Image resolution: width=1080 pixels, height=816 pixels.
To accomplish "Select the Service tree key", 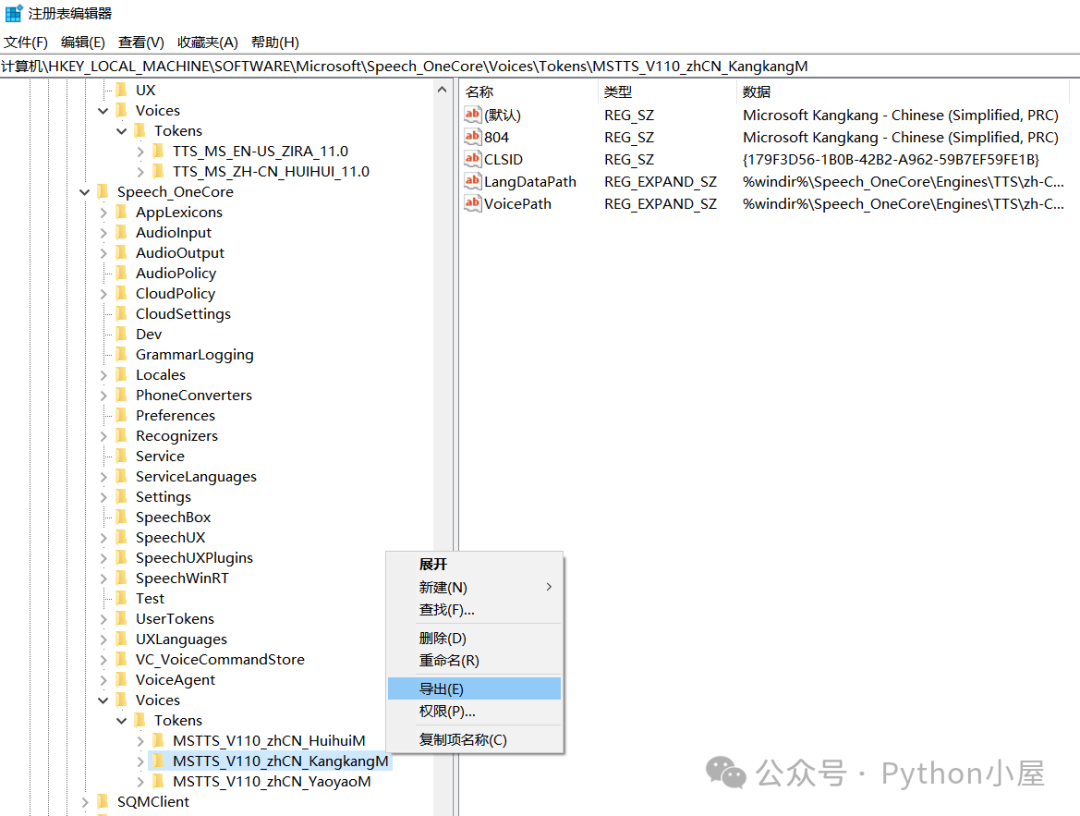I will point(160,456).
